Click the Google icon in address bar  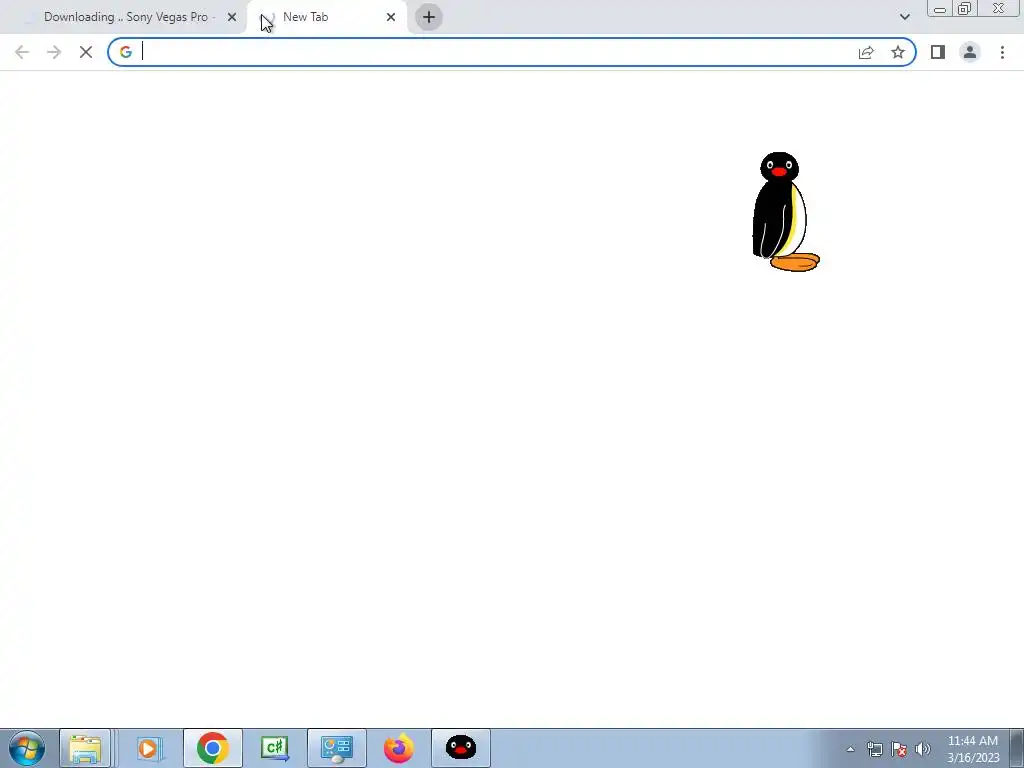tap(126, 52)
